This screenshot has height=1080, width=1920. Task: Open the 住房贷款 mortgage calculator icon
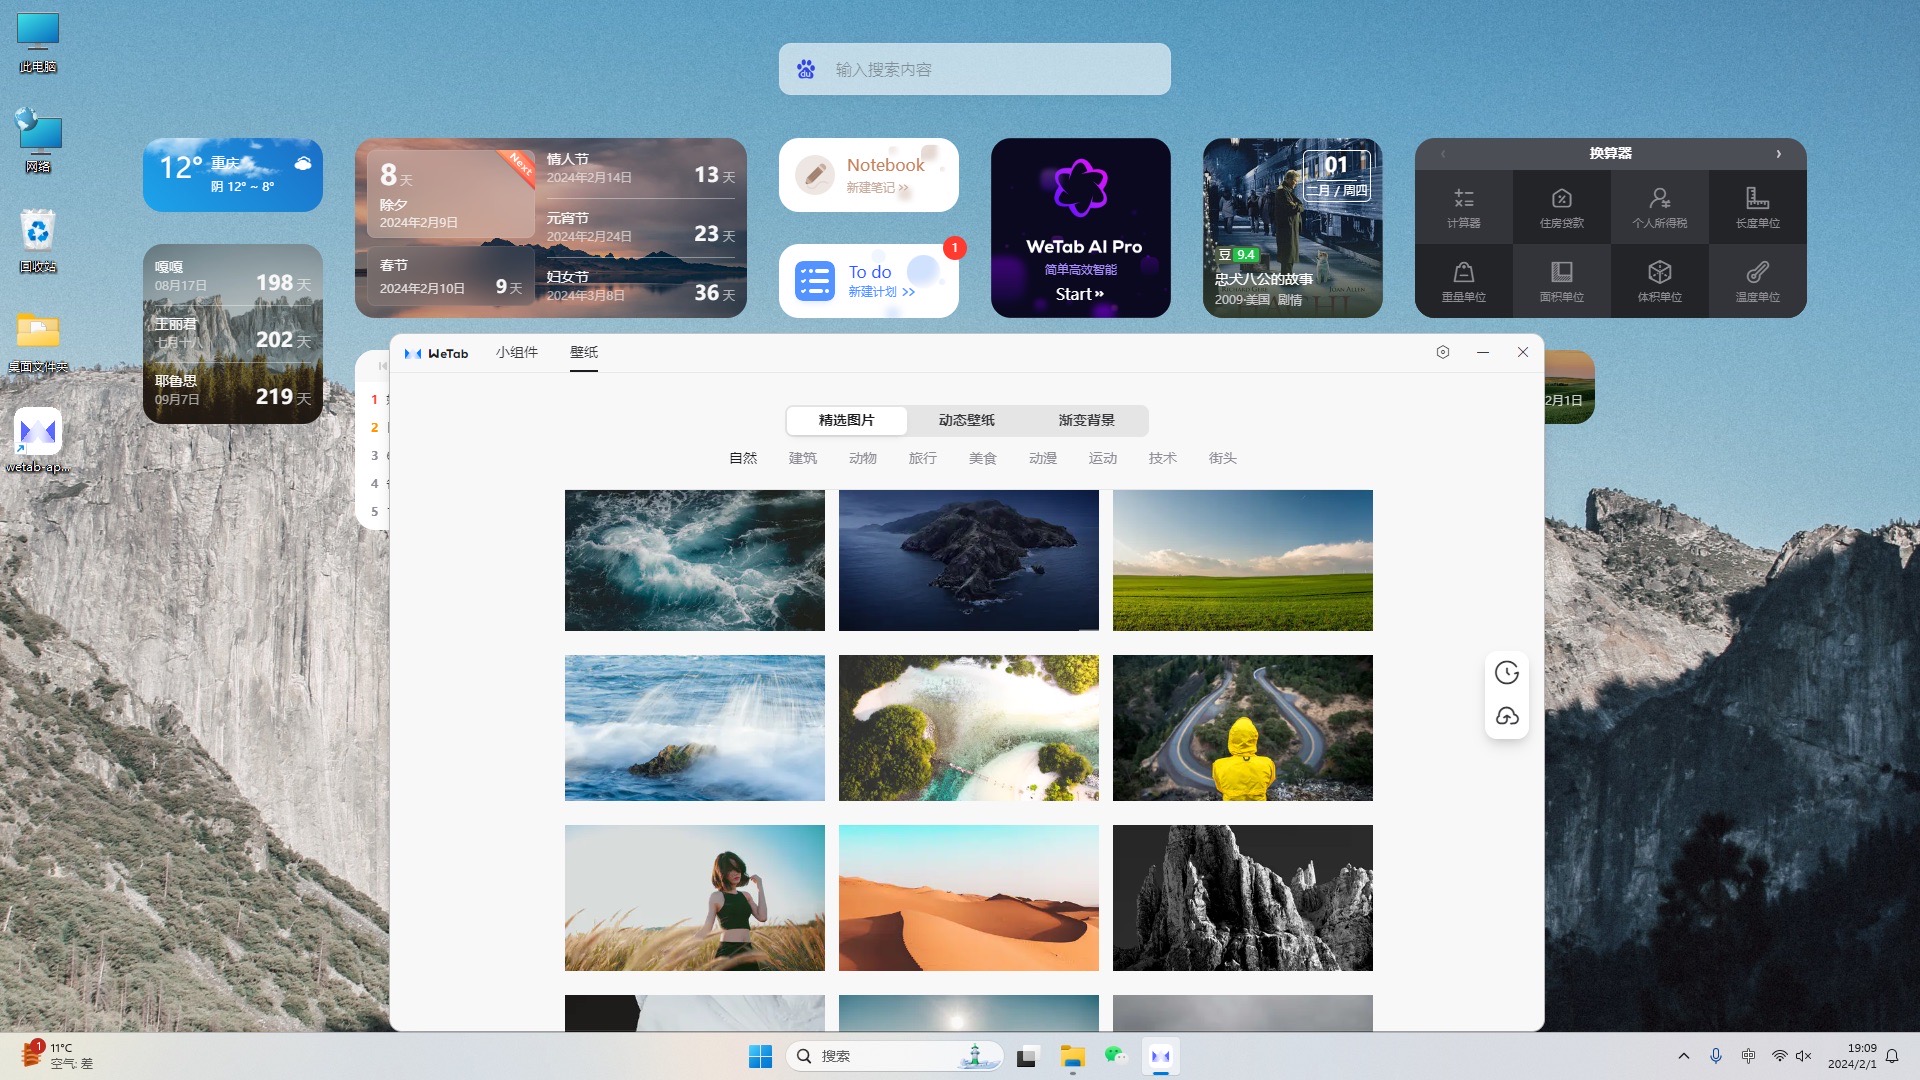click(x=1561, y=207)
